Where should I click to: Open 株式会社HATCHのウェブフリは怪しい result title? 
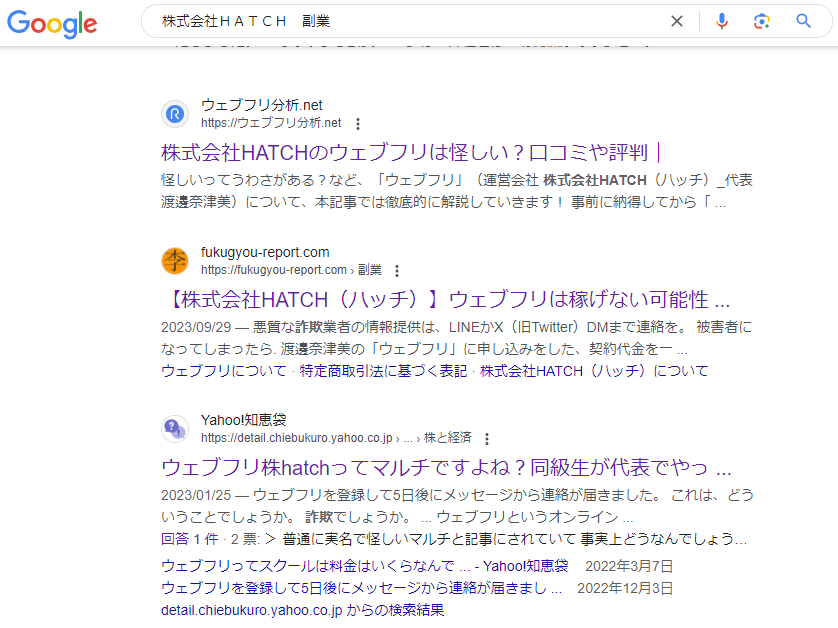click(410, 153)
